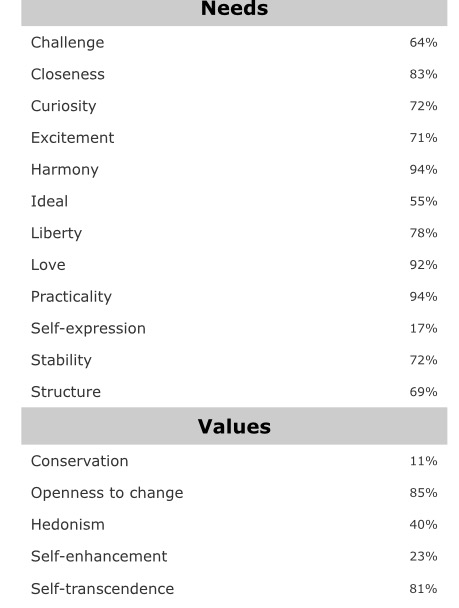
Task: Click the Self-enhancement row label
Action: 99,556
